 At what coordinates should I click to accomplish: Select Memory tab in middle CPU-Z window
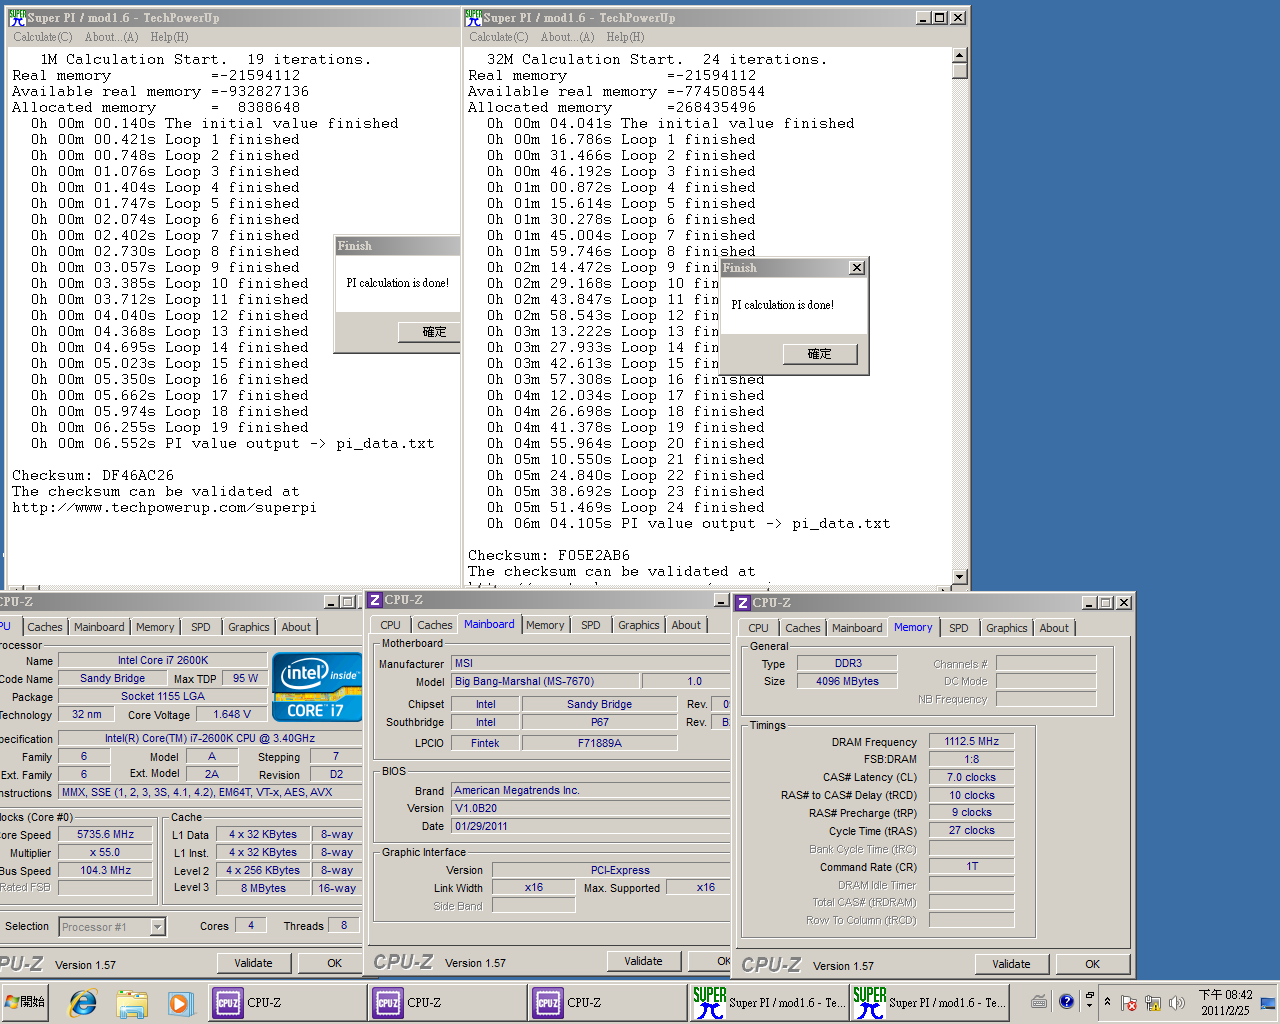(x=545, y=625)
